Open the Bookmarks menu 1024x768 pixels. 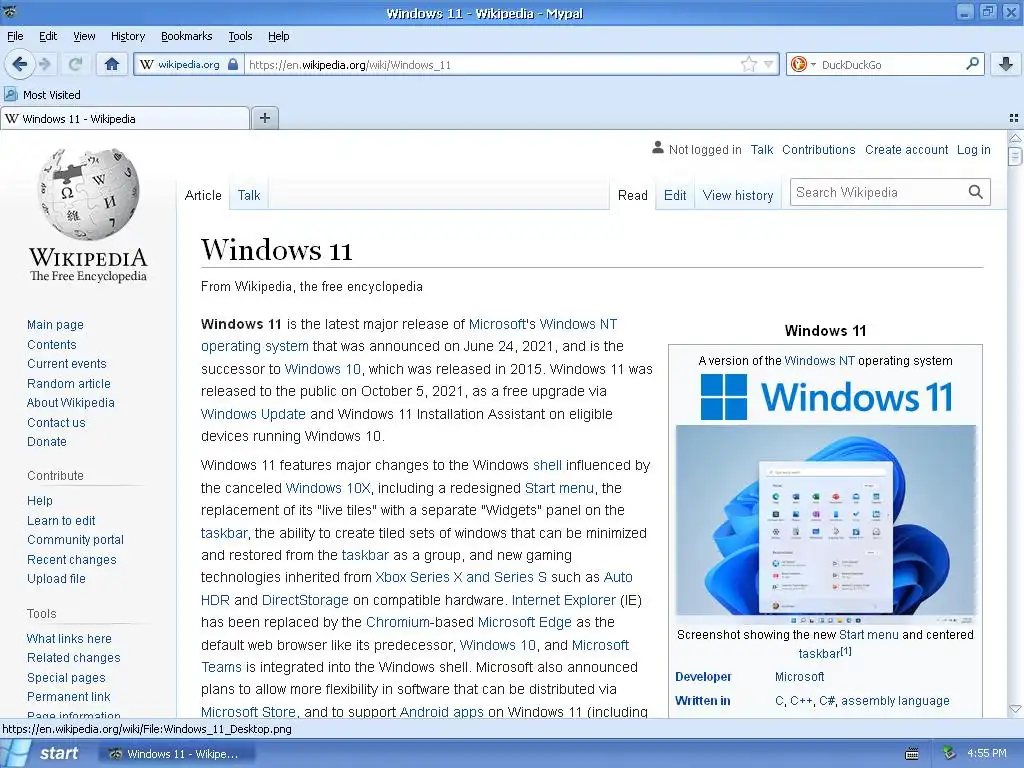click(x=186, y=36)
